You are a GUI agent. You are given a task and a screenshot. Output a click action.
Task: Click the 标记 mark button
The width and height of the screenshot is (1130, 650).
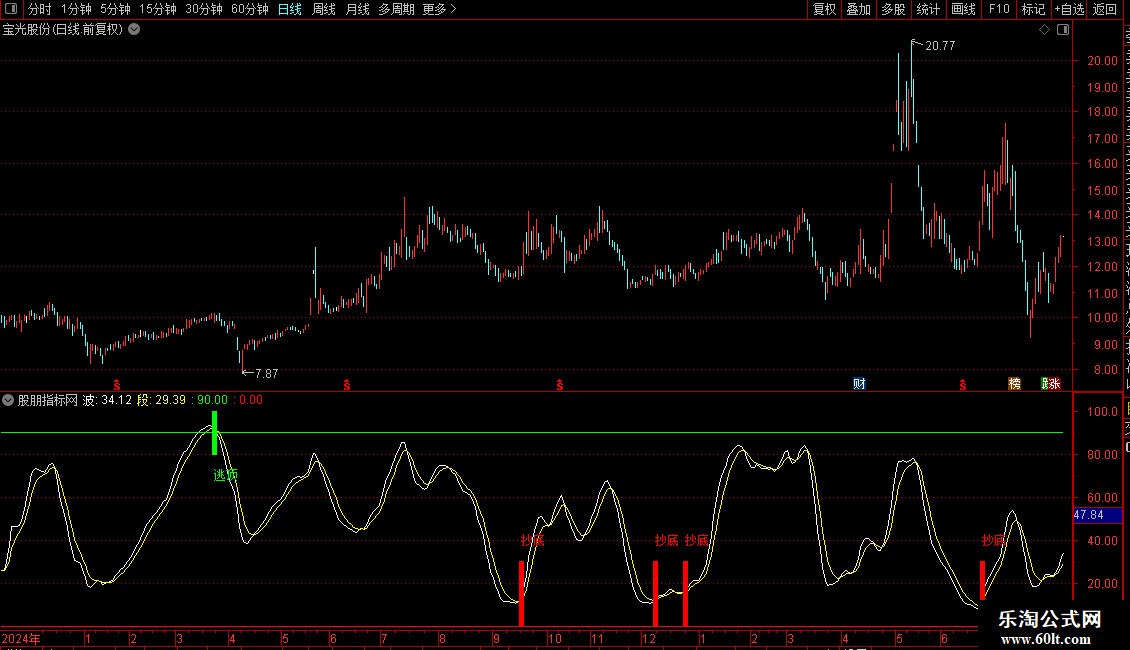pos(1033,9)
